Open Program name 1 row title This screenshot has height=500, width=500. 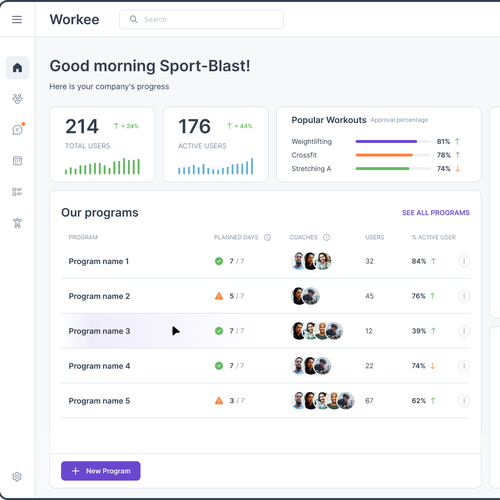pos(99,261)
